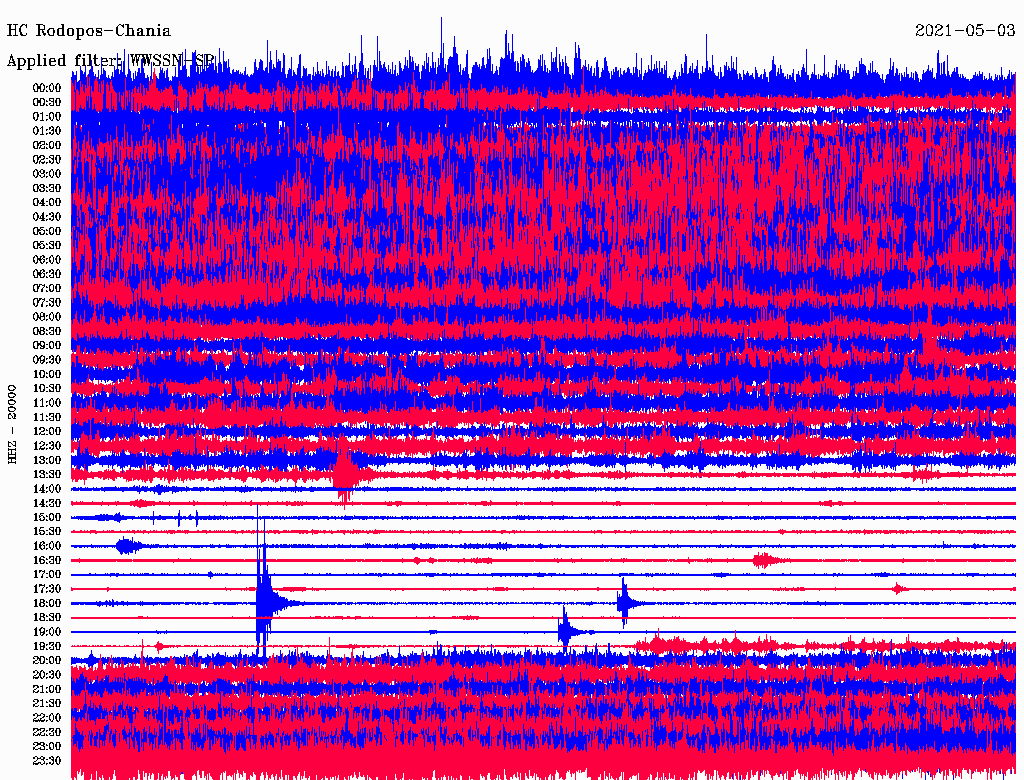Click the vertical HHZ - 20000 axis label
This screenshot has width=1024, height=780.
(x=13, y=423)
